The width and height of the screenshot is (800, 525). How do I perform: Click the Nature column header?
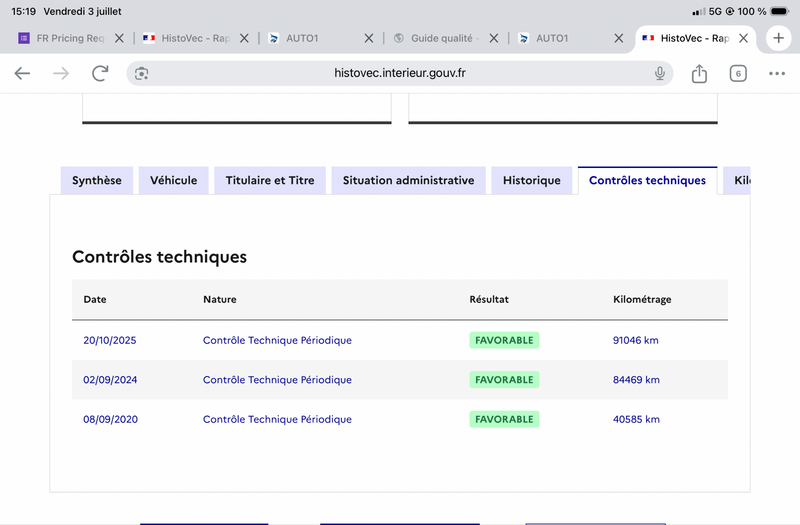pyautogui.click(x=219, y=299)
